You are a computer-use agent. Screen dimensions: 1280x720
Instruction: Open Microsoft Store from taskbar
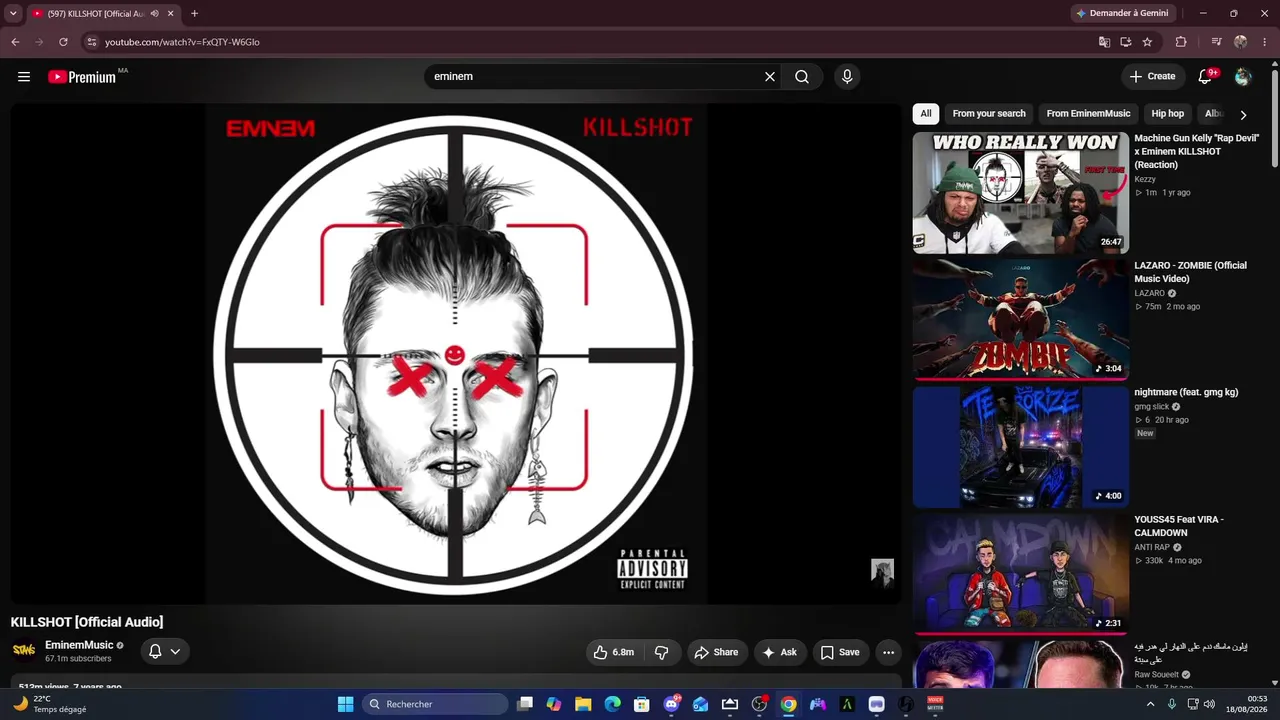pyautogui.click(x=642, y=704)
